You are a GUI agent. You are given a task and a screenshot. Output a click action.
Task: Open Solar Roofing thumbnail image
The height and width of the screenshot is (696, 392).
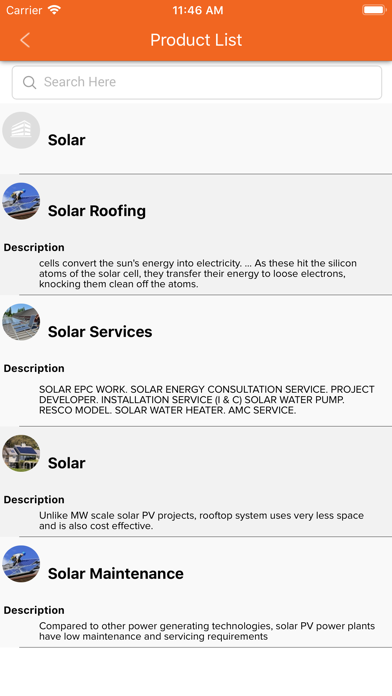pos(21,201)
